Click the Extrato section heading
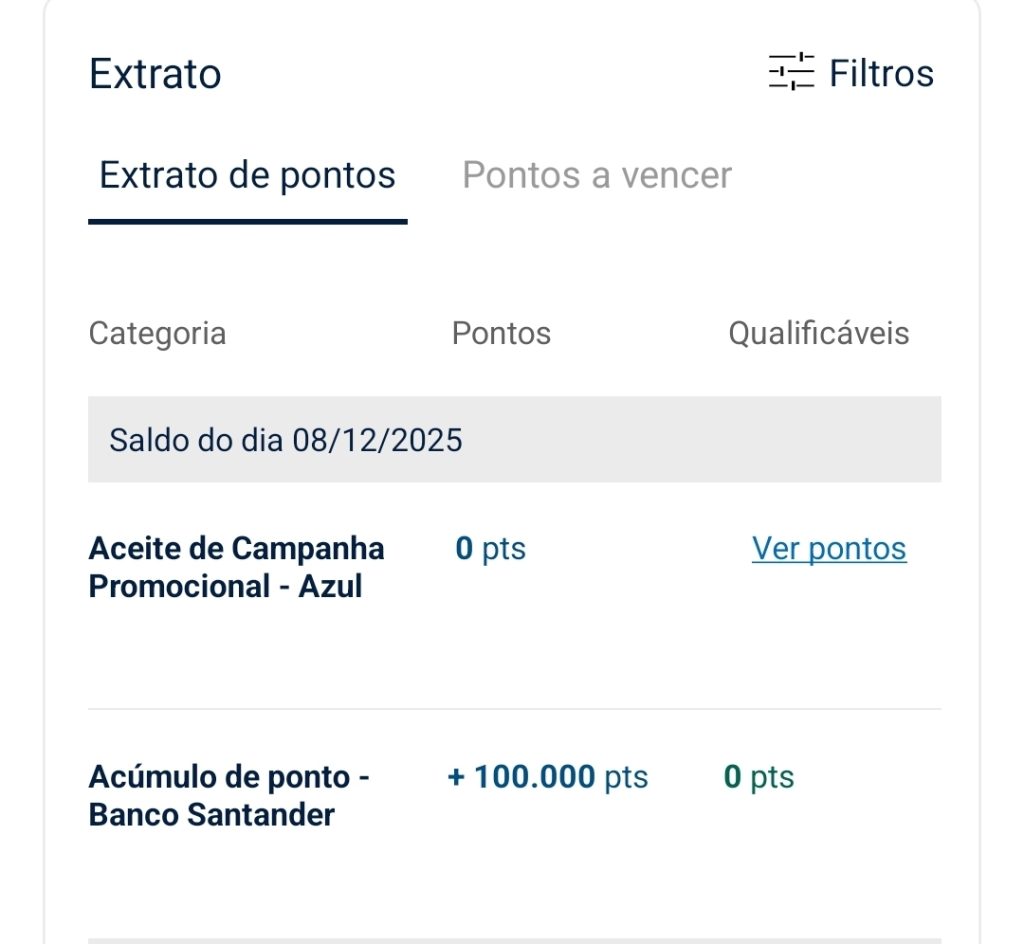Image resolution: width=1024 pixels, height=944 pixels. click(x=155, y=74)
